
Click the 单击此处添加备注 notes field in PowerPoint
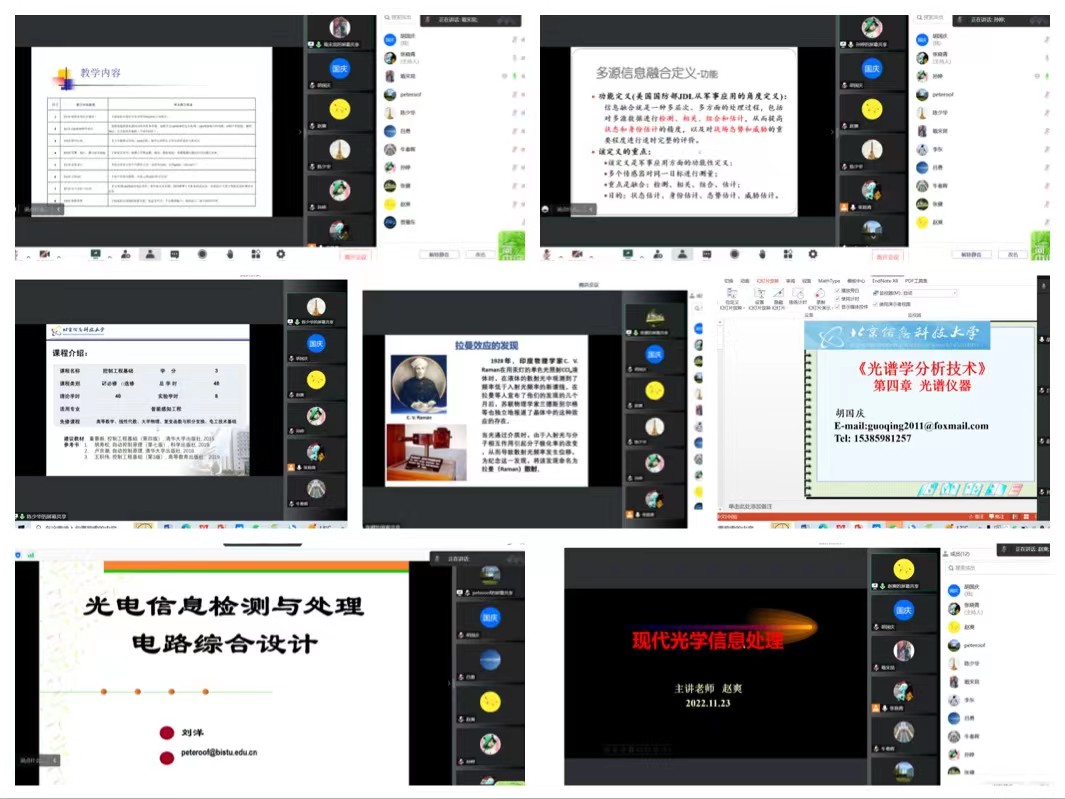tap(750, 507)
